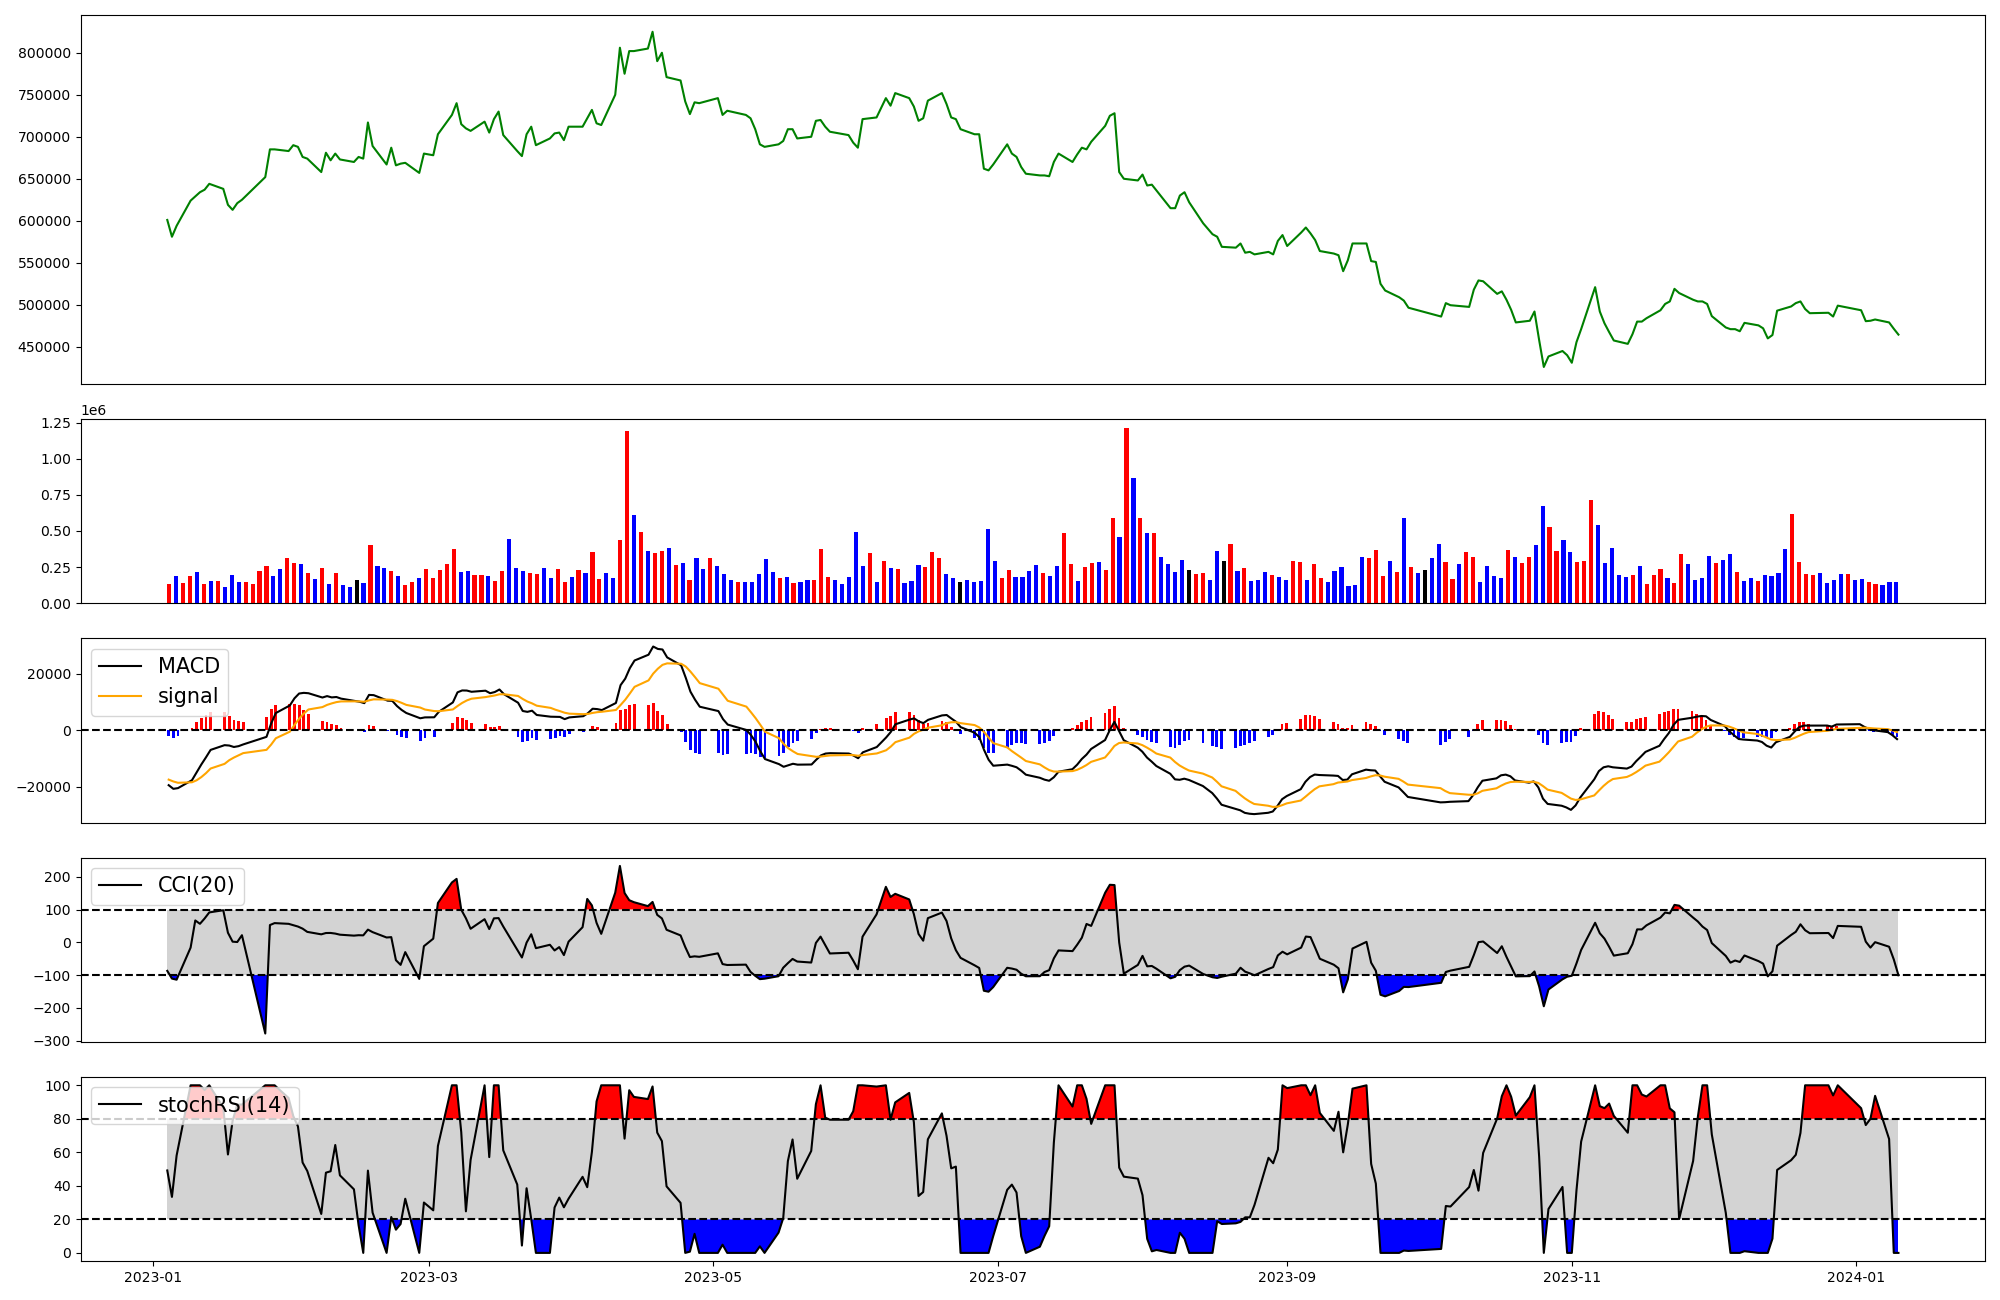Click the tall blue volume bar after July peak

click(1133, 540)
